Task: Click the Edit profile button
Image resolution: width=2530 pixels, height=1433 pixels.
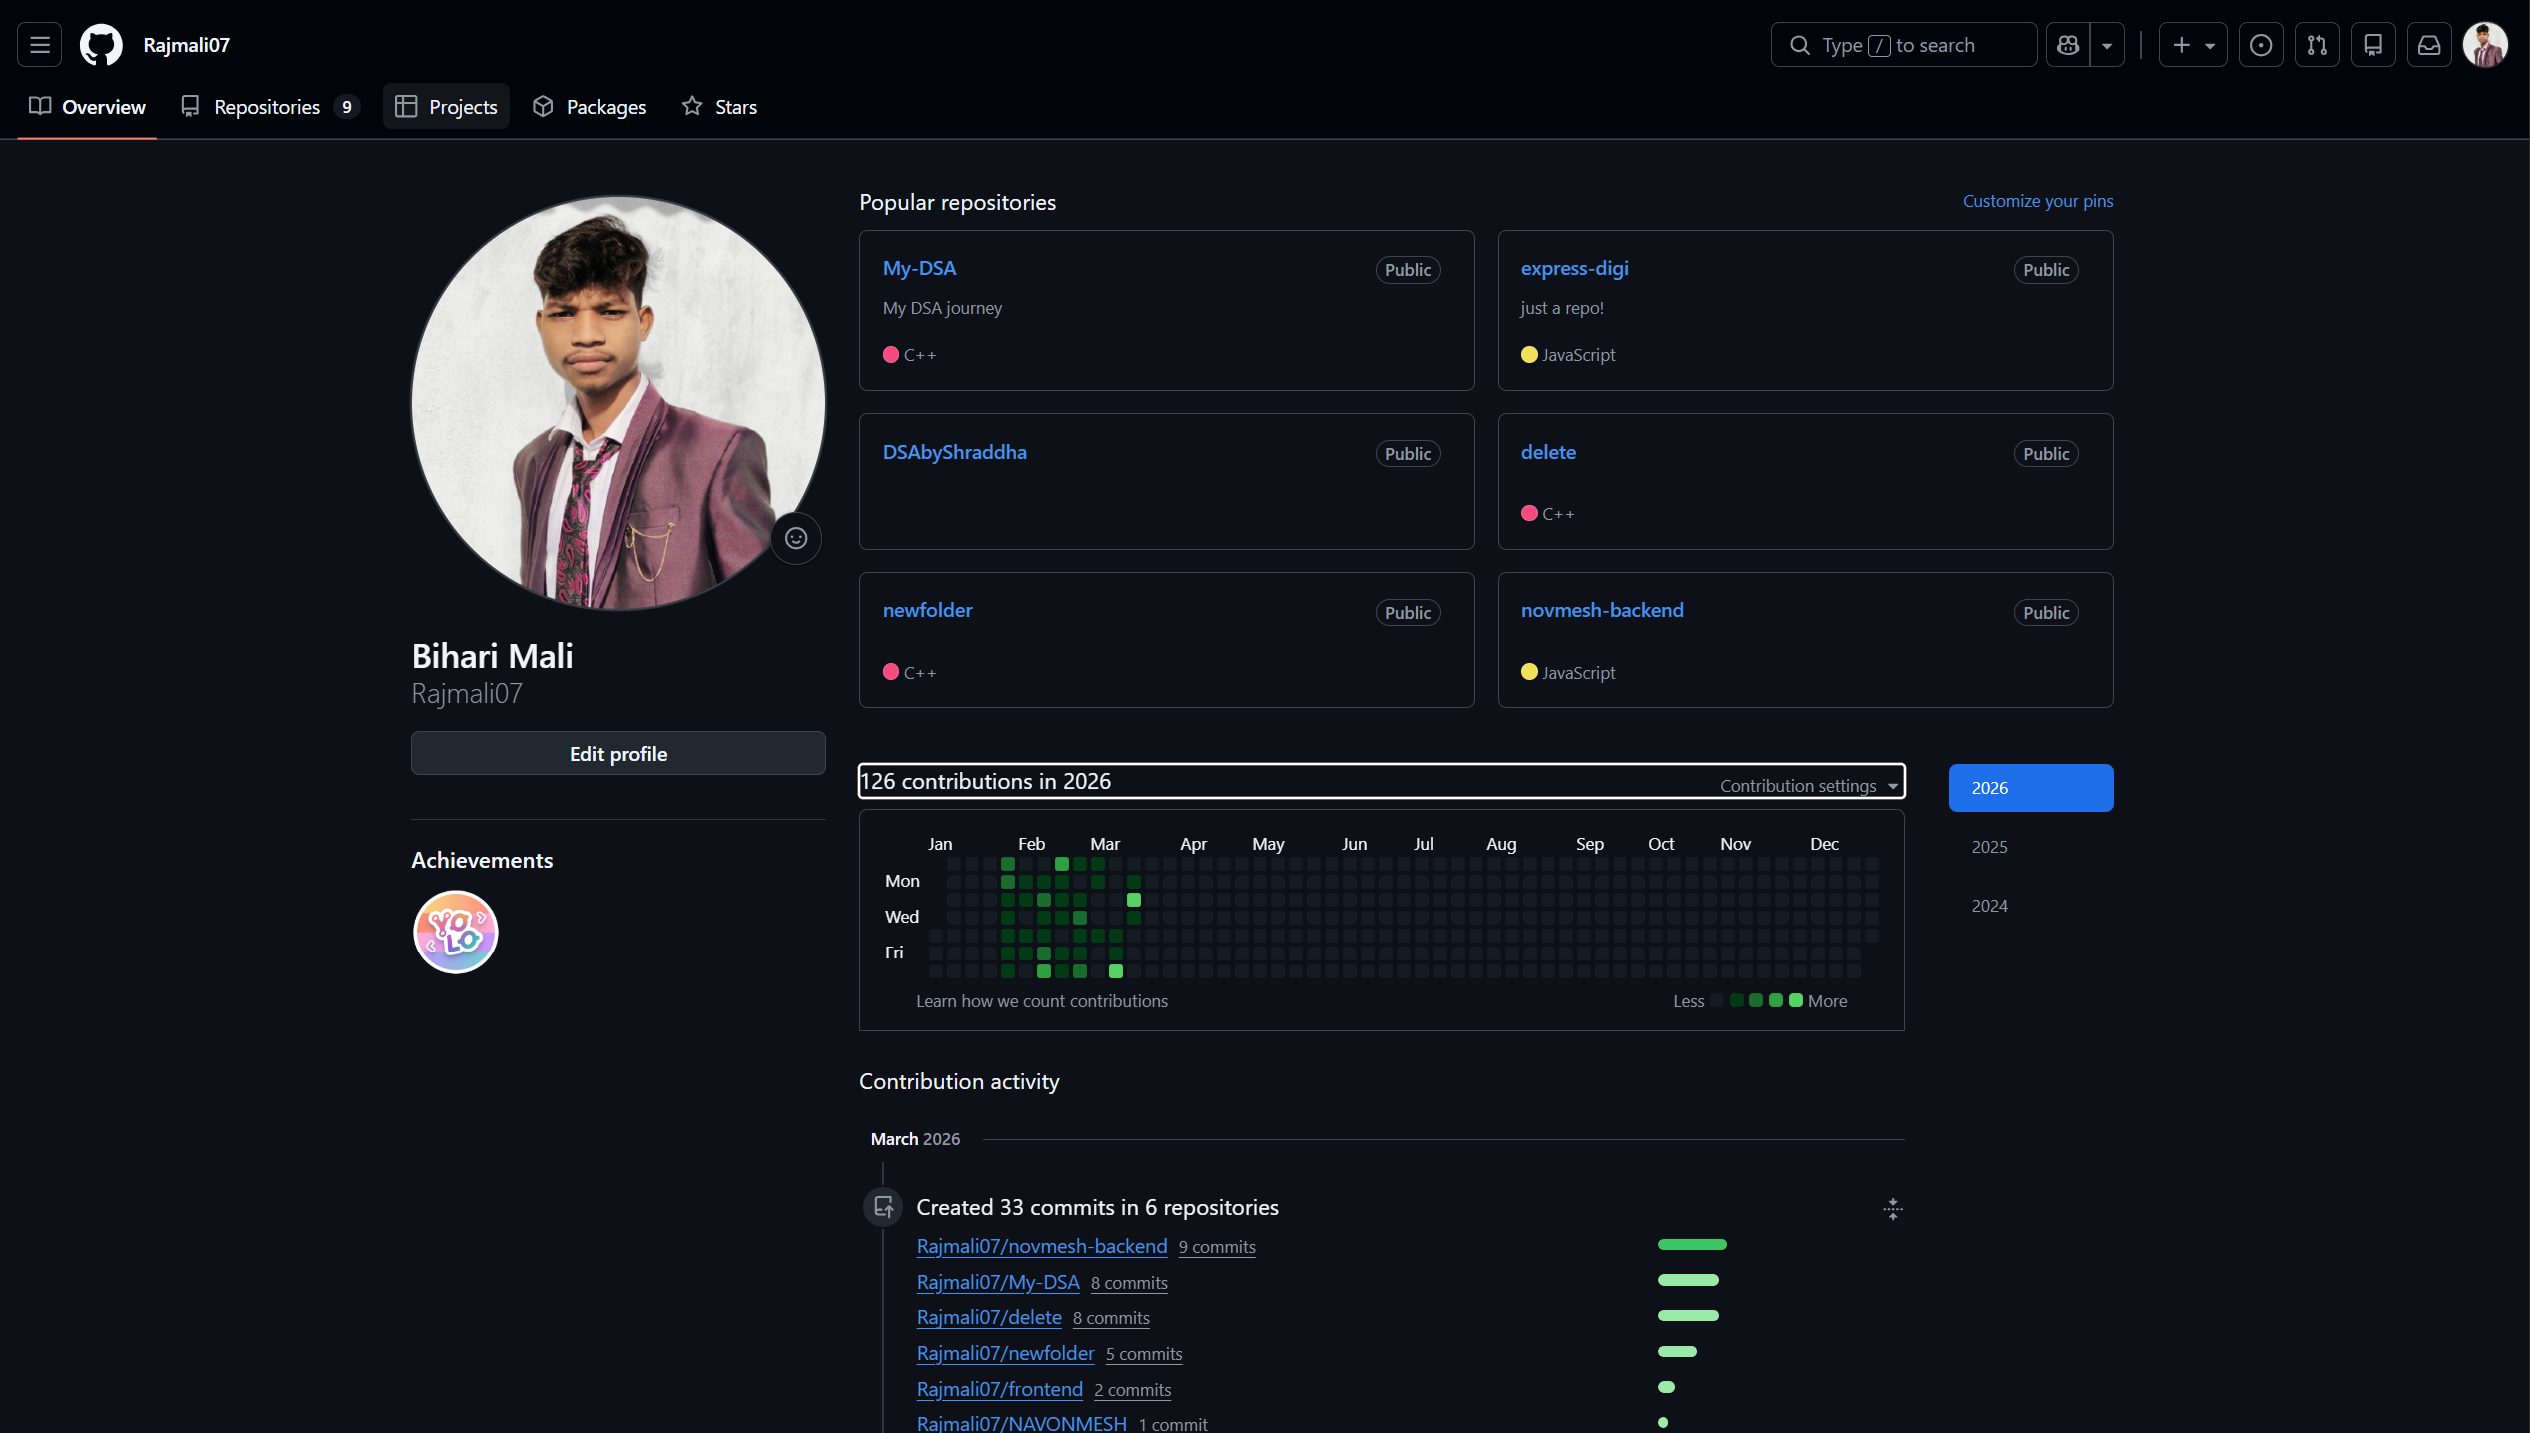Action: pos(617,753)
